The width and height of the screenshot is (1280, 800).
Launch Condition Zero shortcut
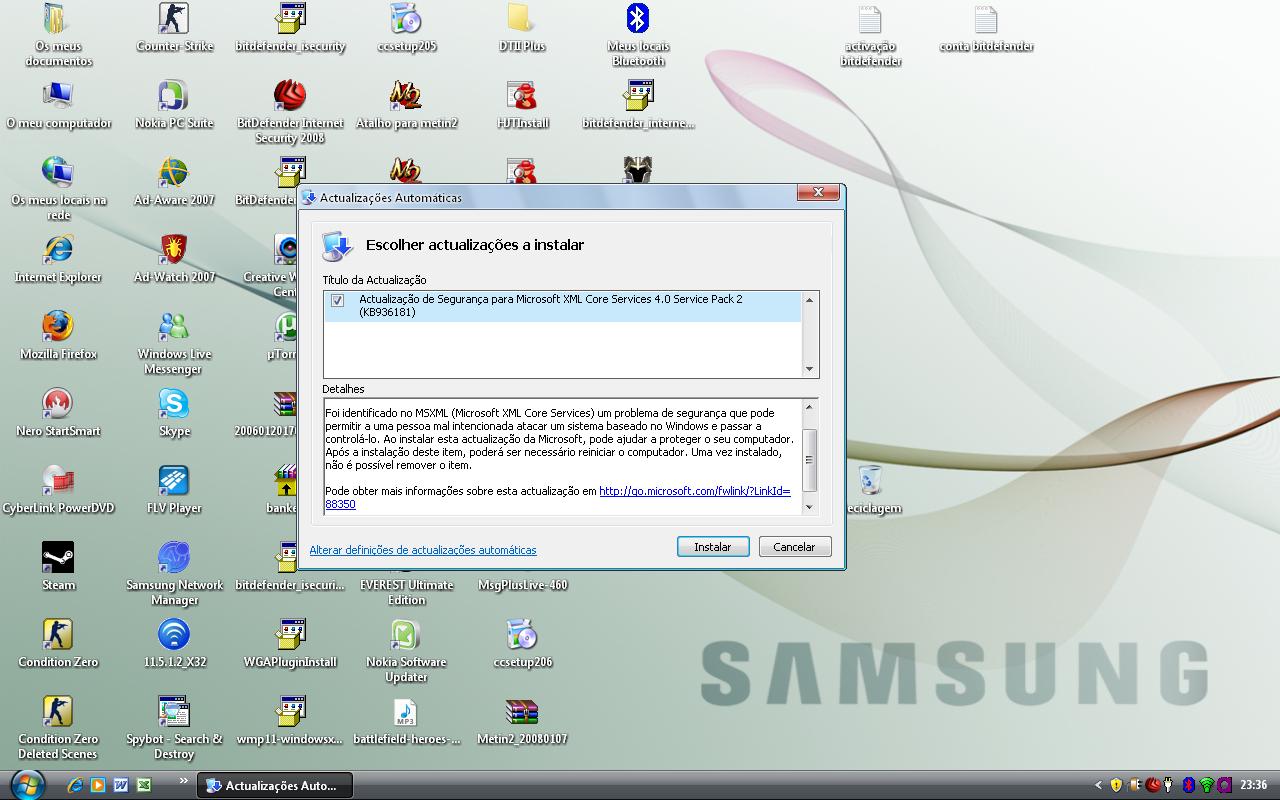[58, 643]
